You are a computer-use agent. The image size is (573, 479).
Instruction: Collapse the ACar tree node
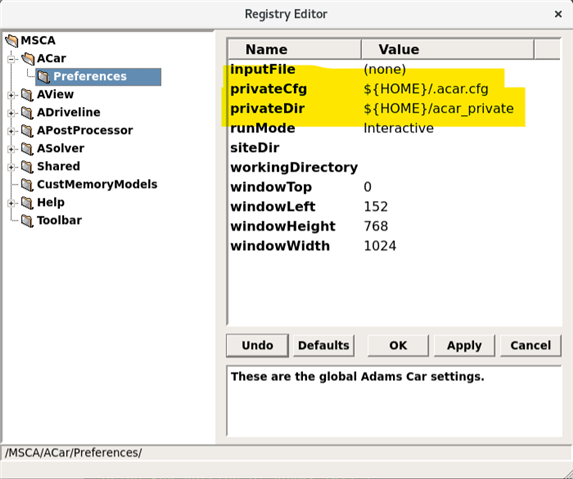click(11, 59)
